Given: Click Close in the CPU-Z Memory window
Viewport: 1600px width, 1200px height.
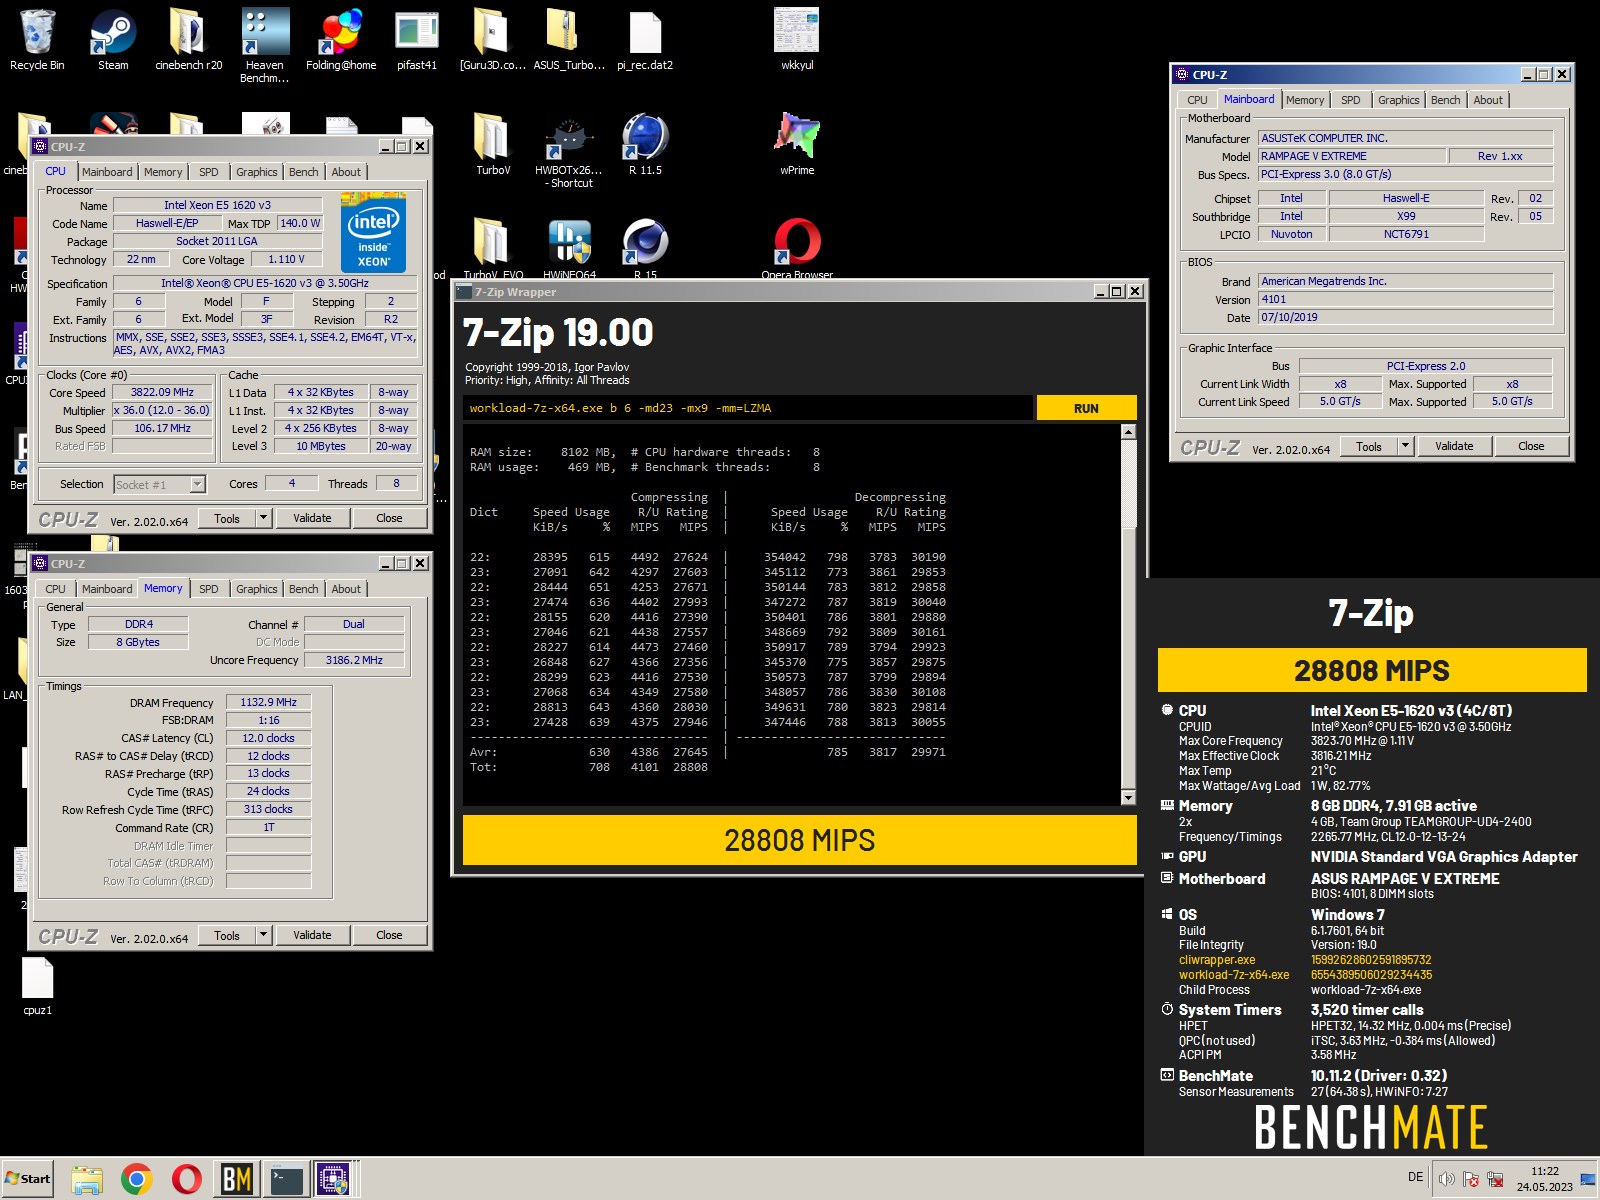Looking at the screenshot, I should coord(389,935).
